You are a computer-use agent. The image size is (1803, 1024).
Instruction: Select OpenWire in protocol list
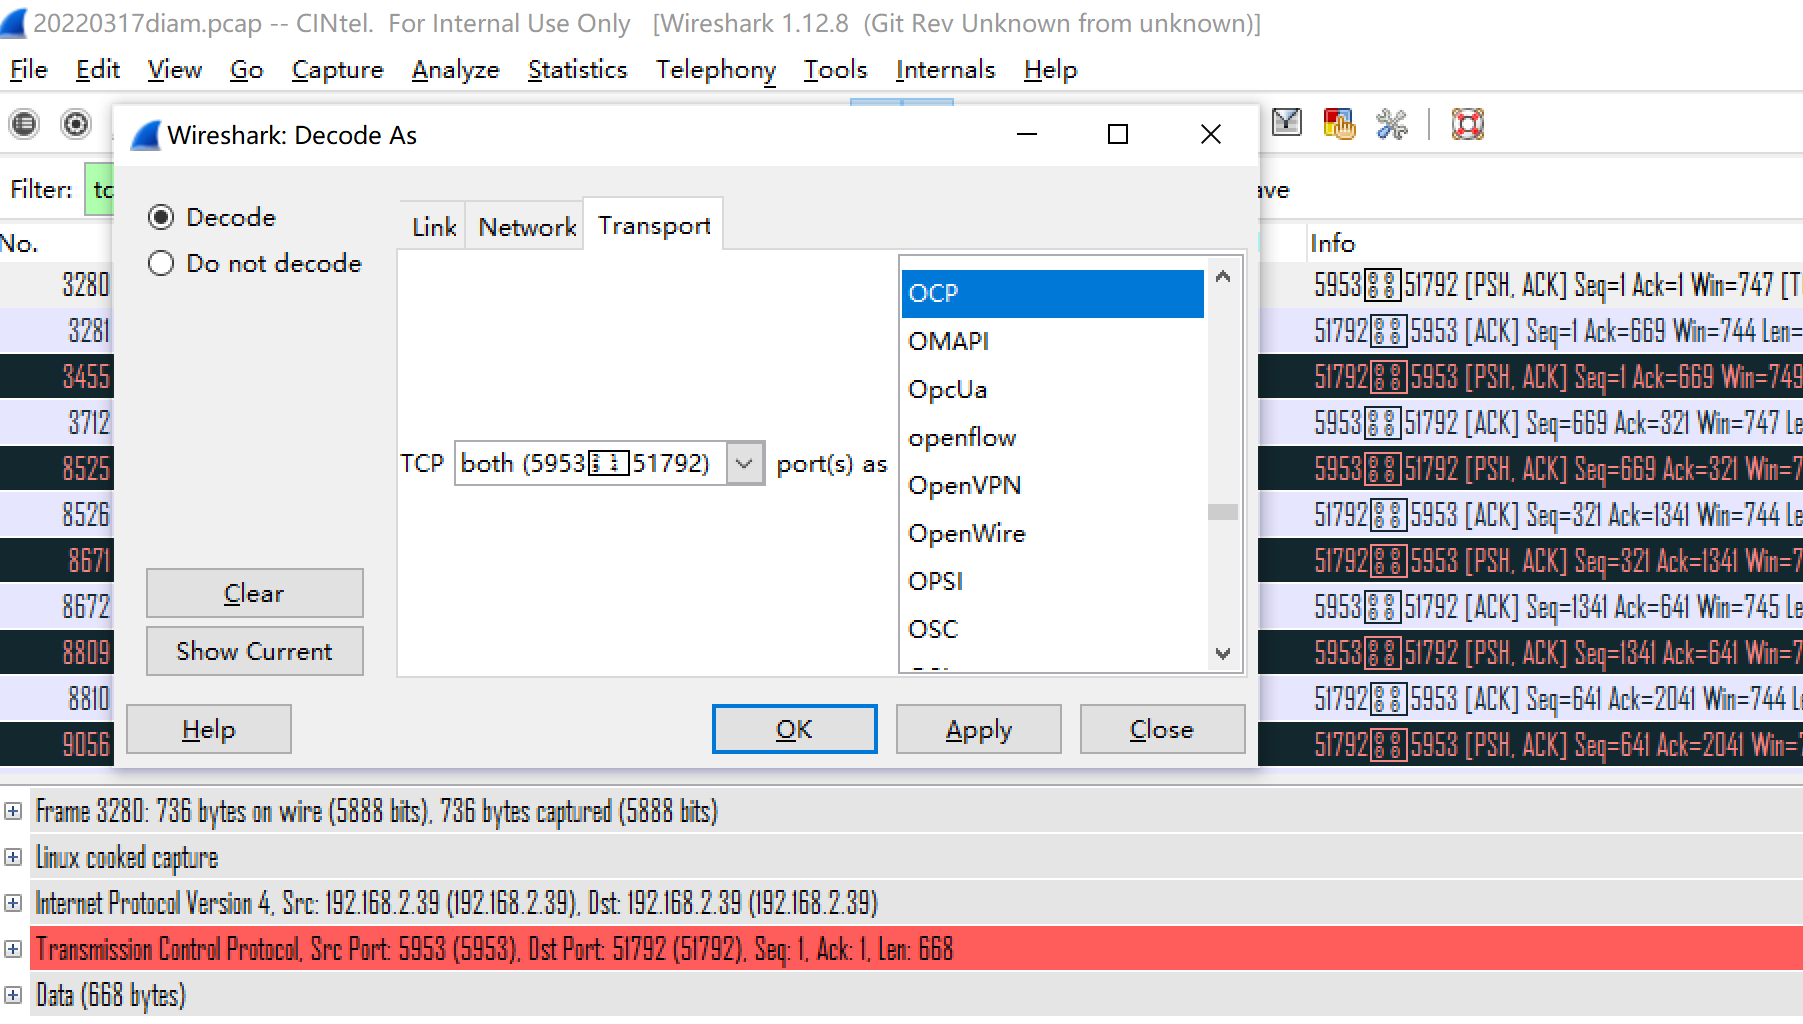1053,533
